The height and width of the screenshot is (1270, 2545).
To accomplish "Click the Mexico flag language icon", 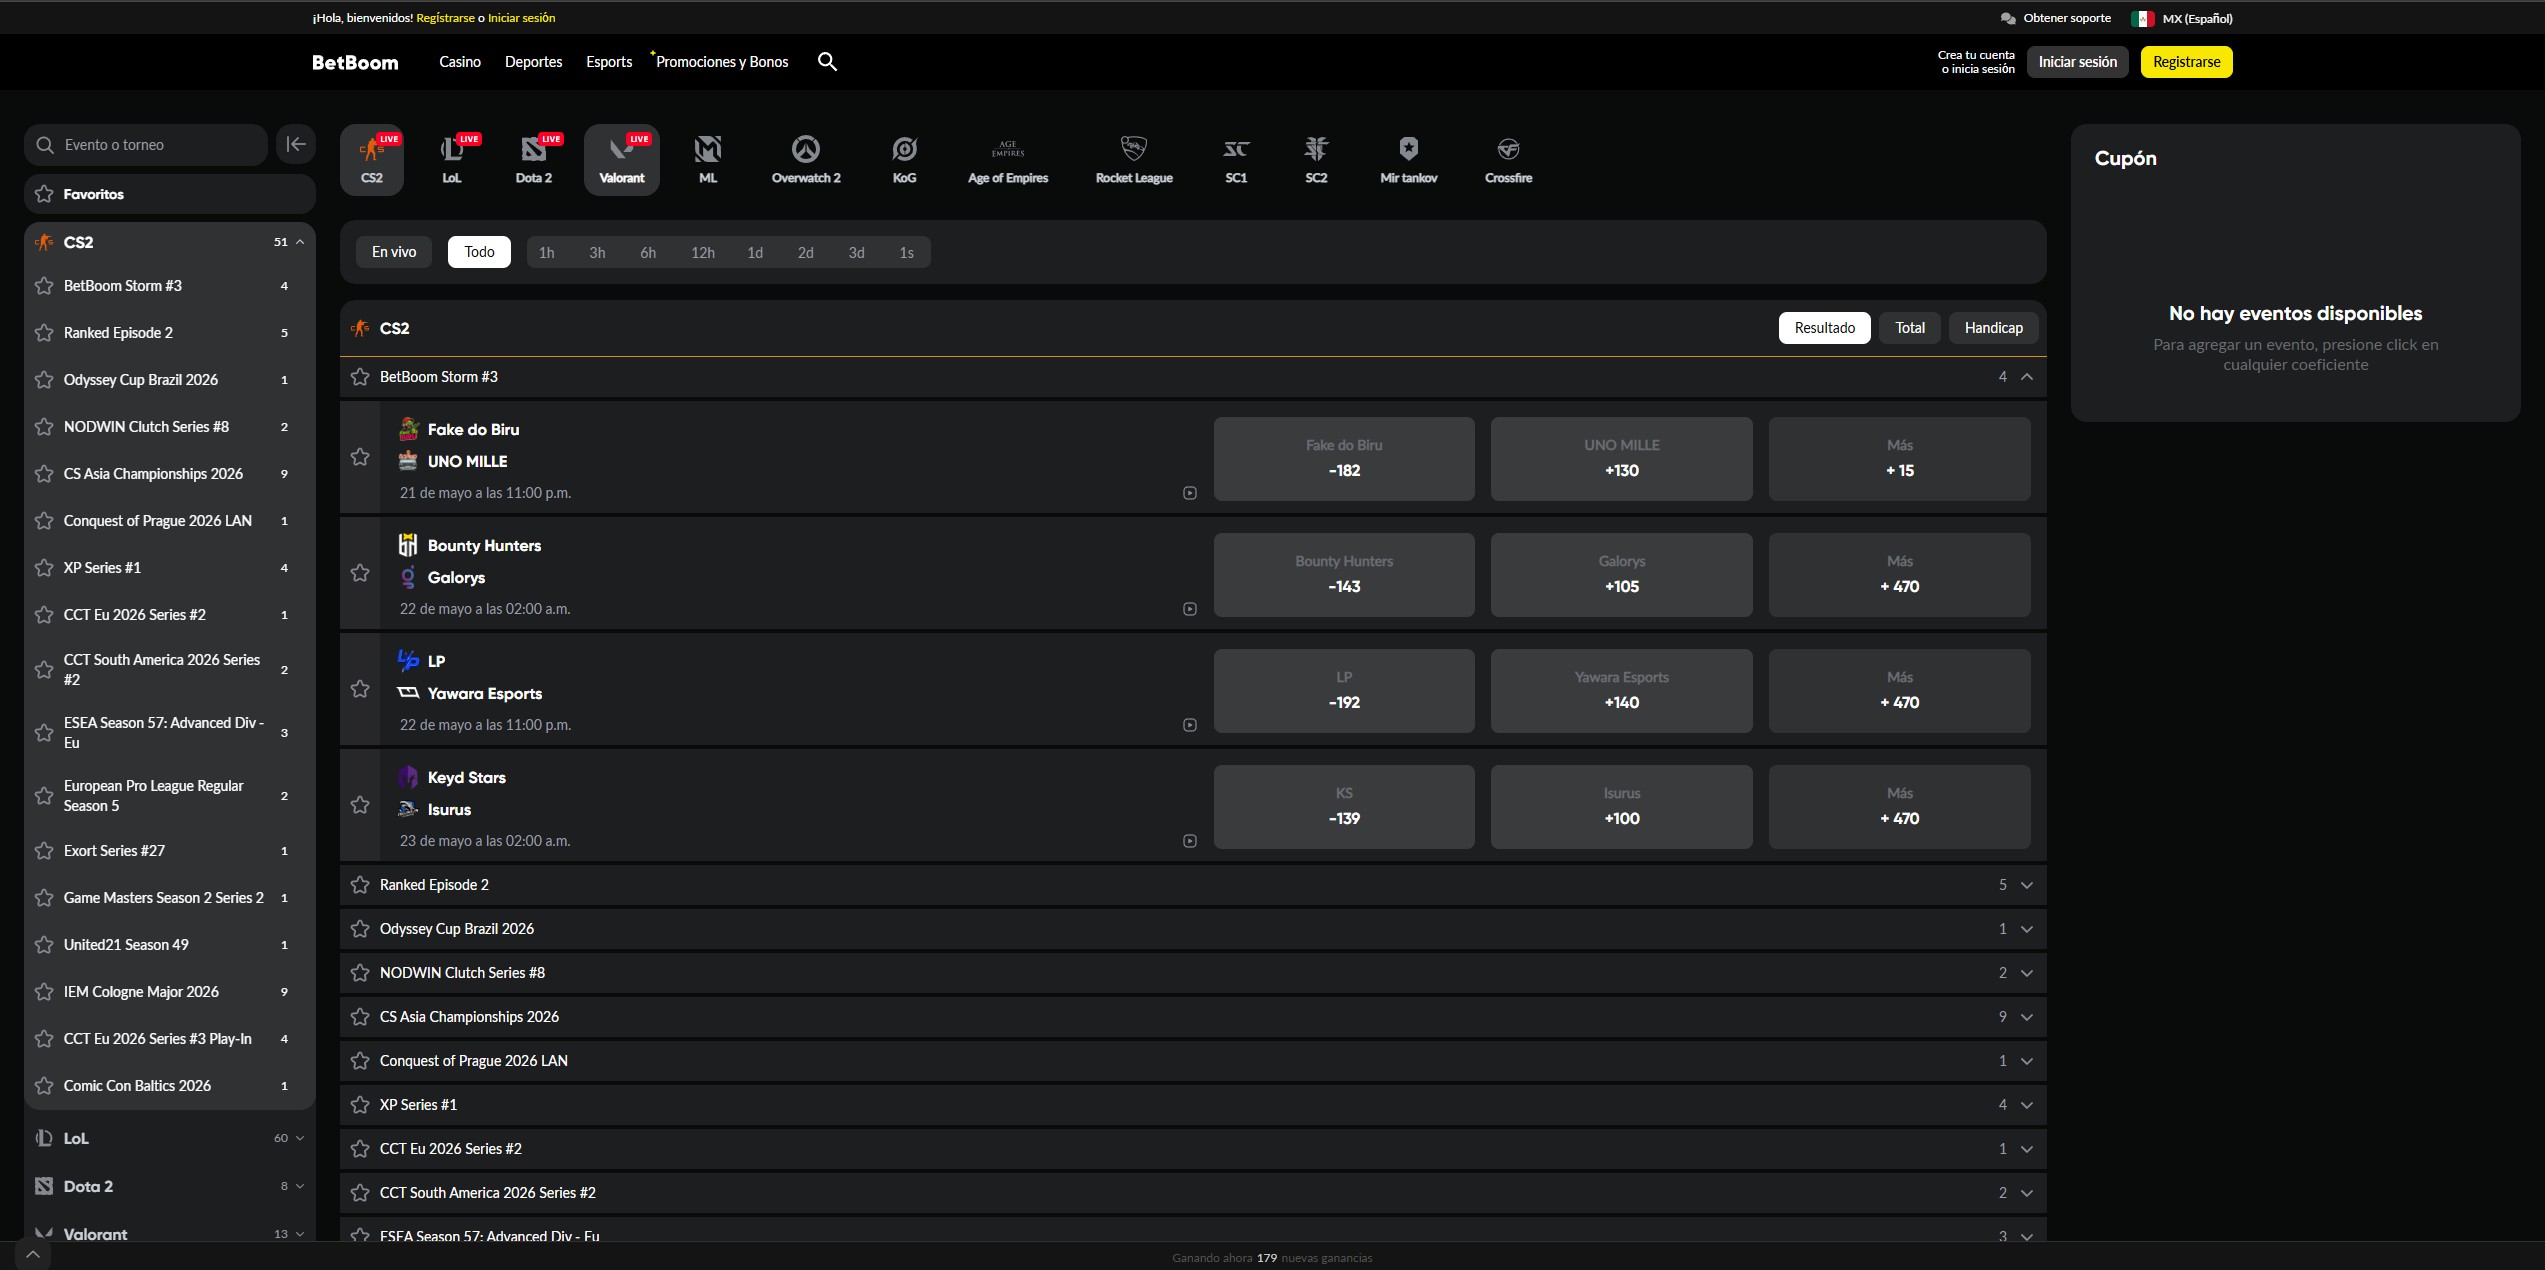I will tap(2142, 18).
